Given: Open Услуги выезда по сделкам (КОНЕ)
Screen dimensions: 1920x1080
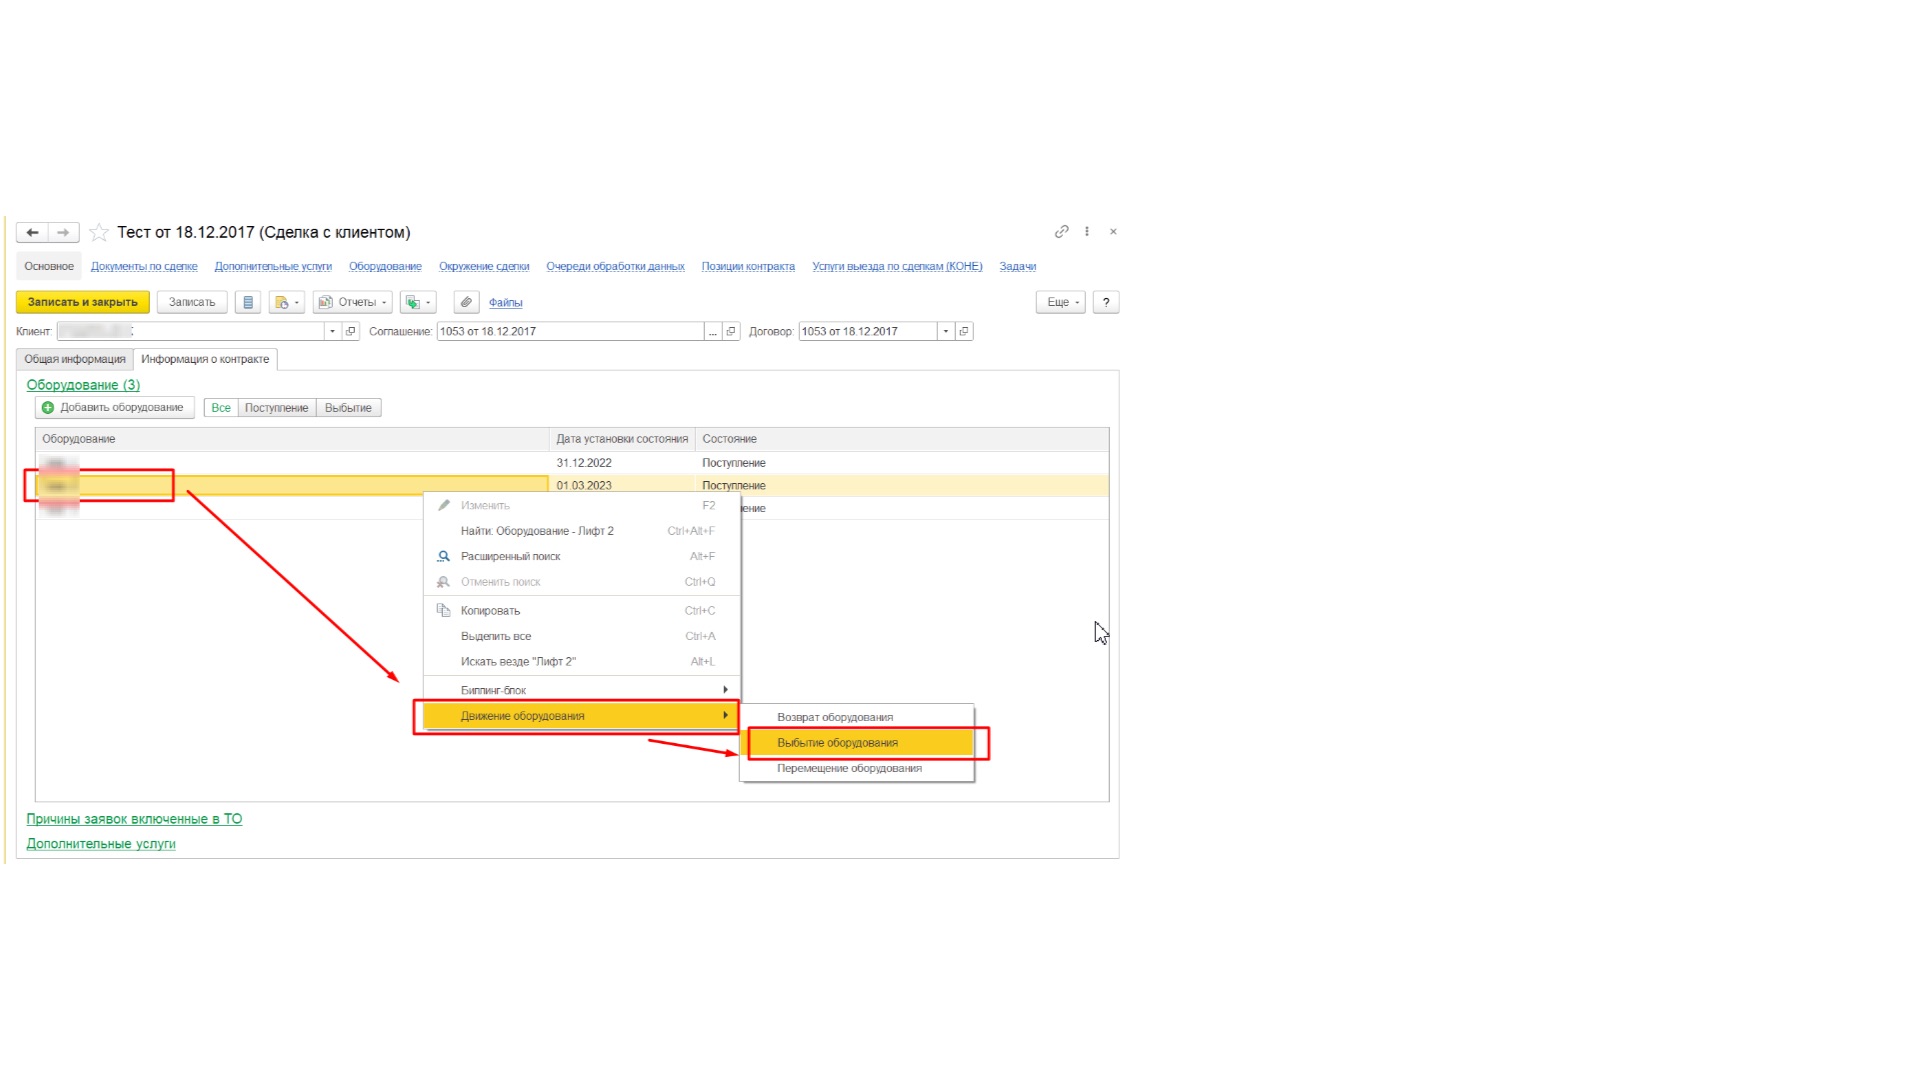Looking at the screenshot, I should tap(897, 267).
